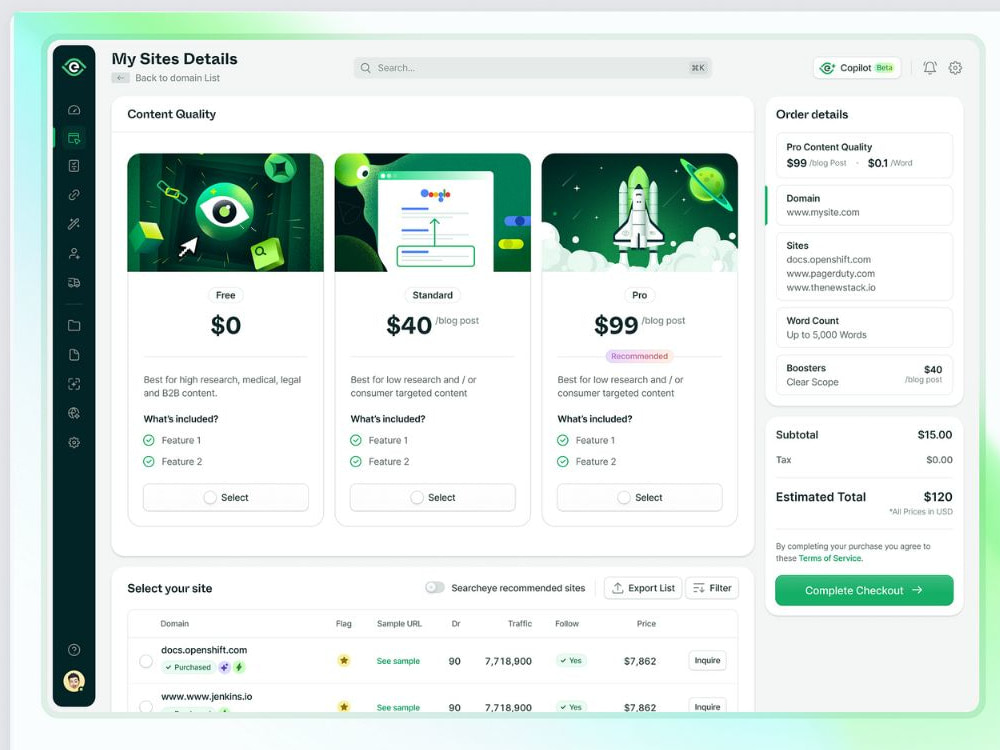Click Export List button
This screenshot has width=1000, height=750.
[x=643, y=588]
